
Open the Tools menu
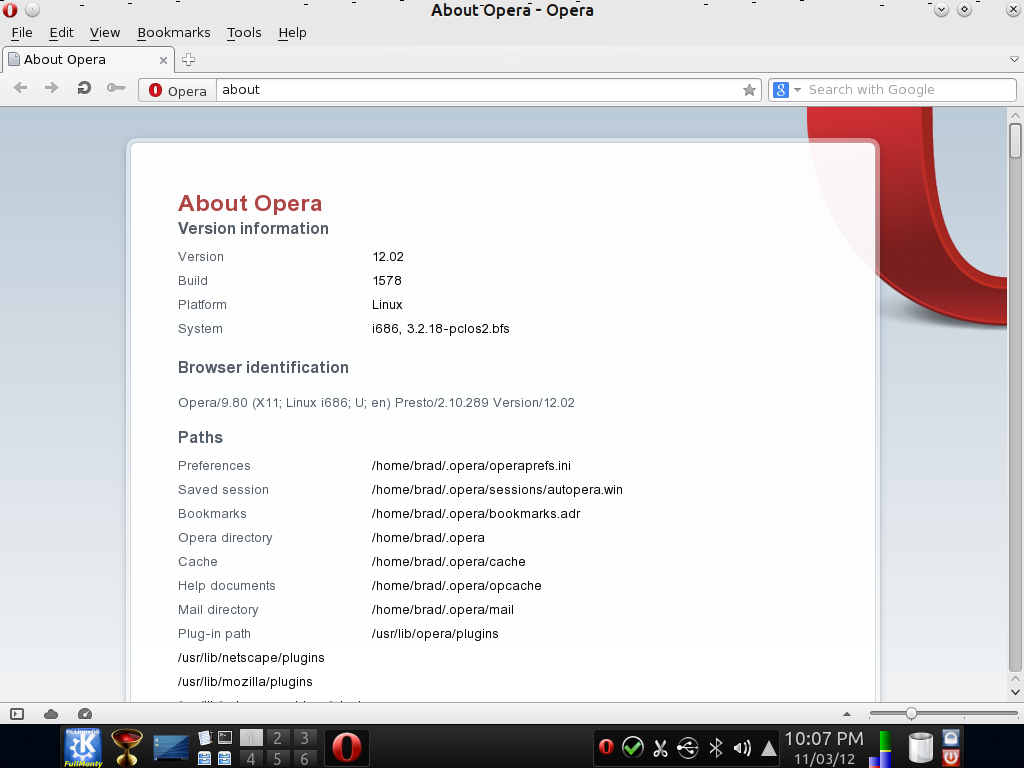tap(244, 33)
